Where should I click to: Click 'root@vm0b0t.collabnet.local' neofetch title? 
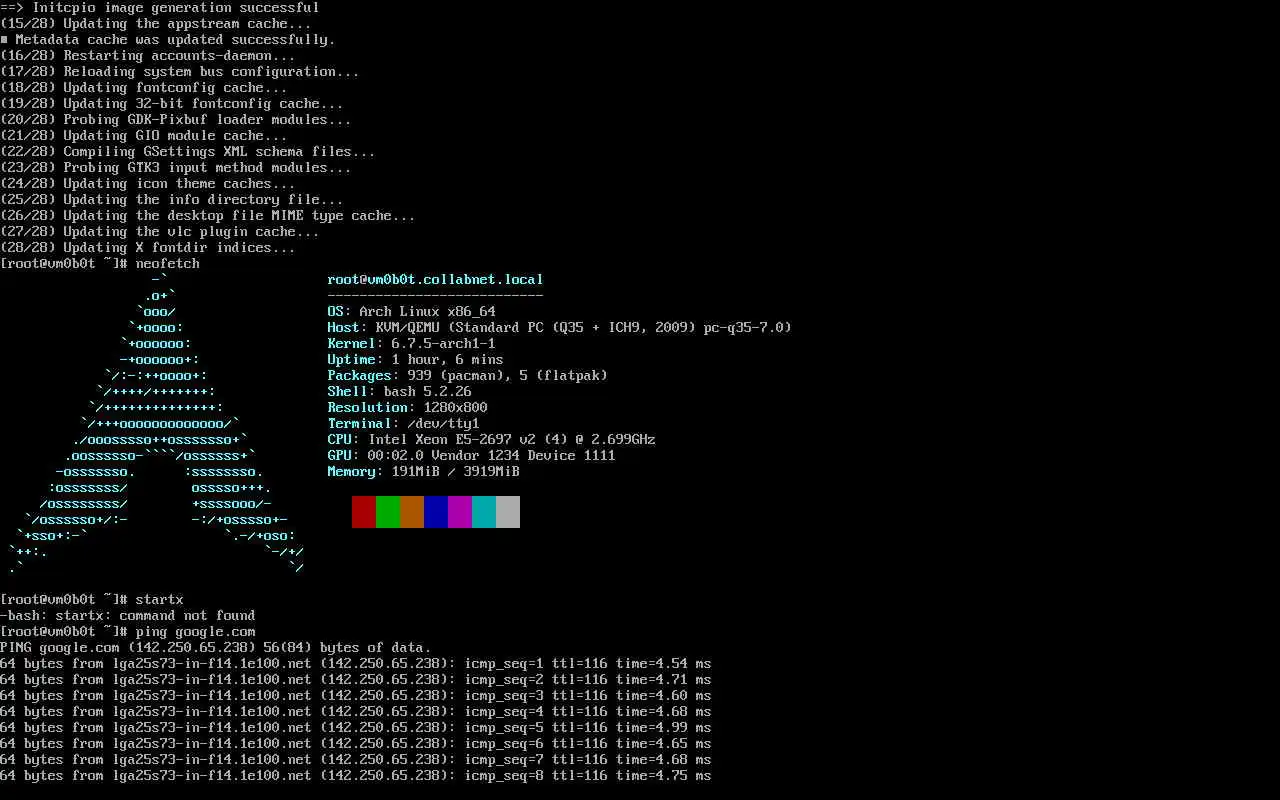tap(435, 280)
